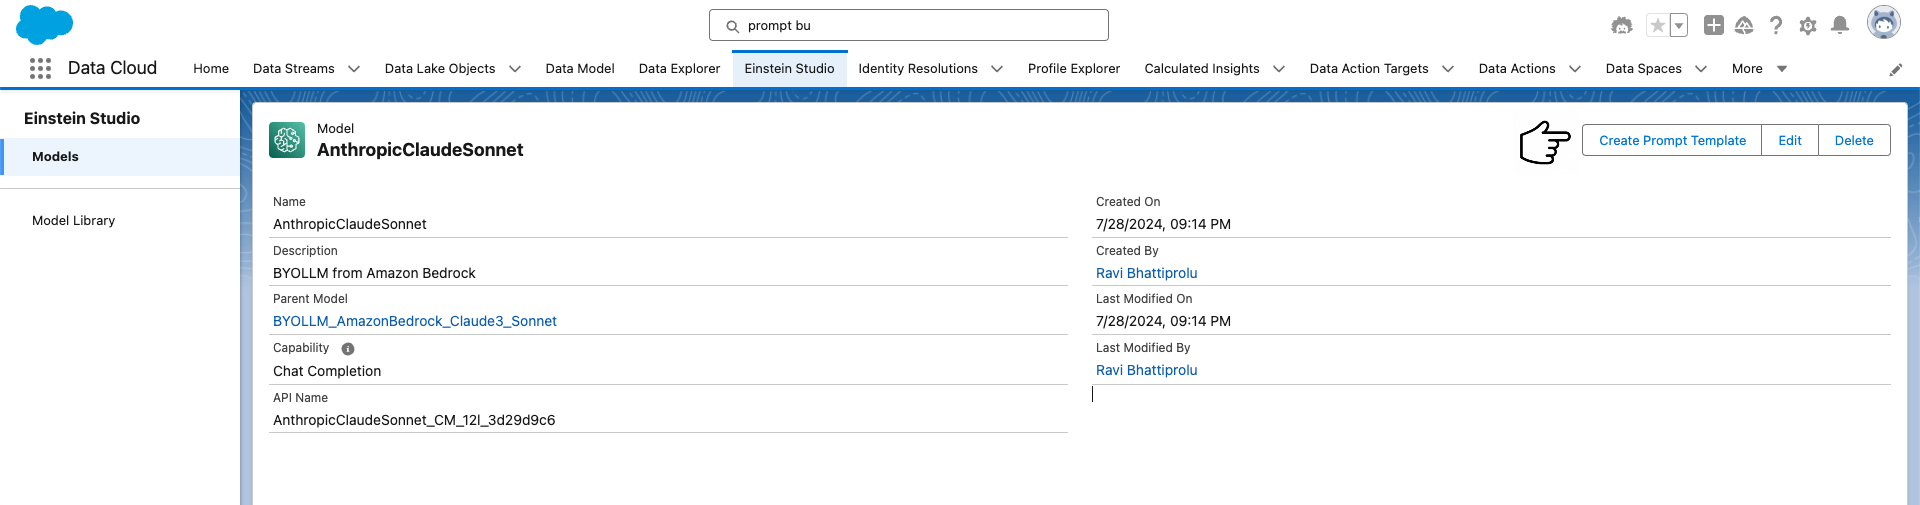The width and height of the screenshot is (1920, 505).
Task: Click the Einstein Studio sidebar heading
Action: pyautogui.click(x=82, y=118)
